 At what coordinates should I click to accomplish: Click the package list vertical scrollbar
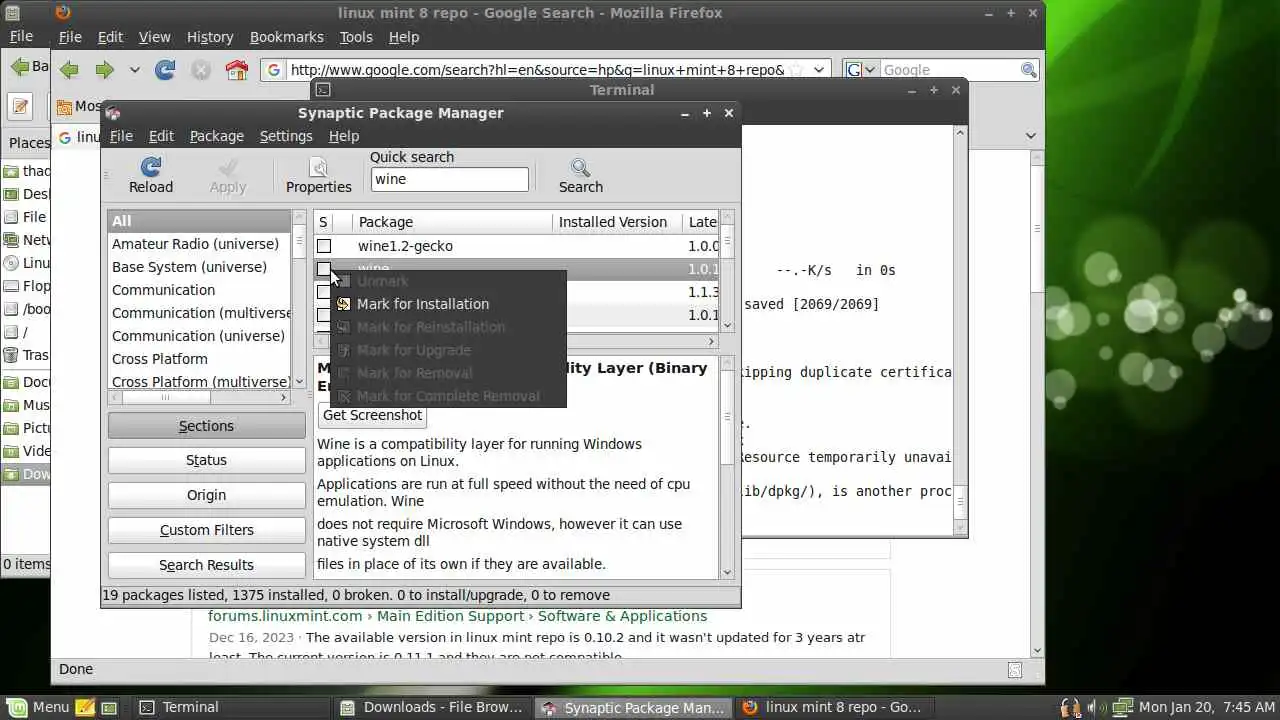727,272
